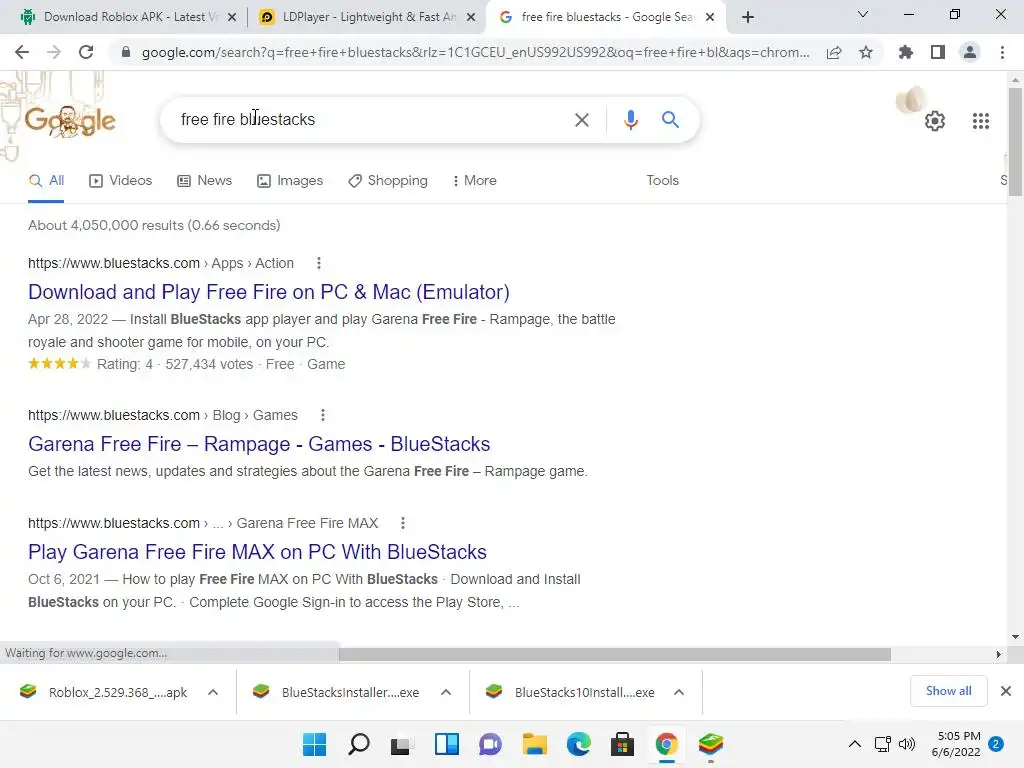
Task: Open the Microsoft Store taskbar icon
Action: point(622,744)
